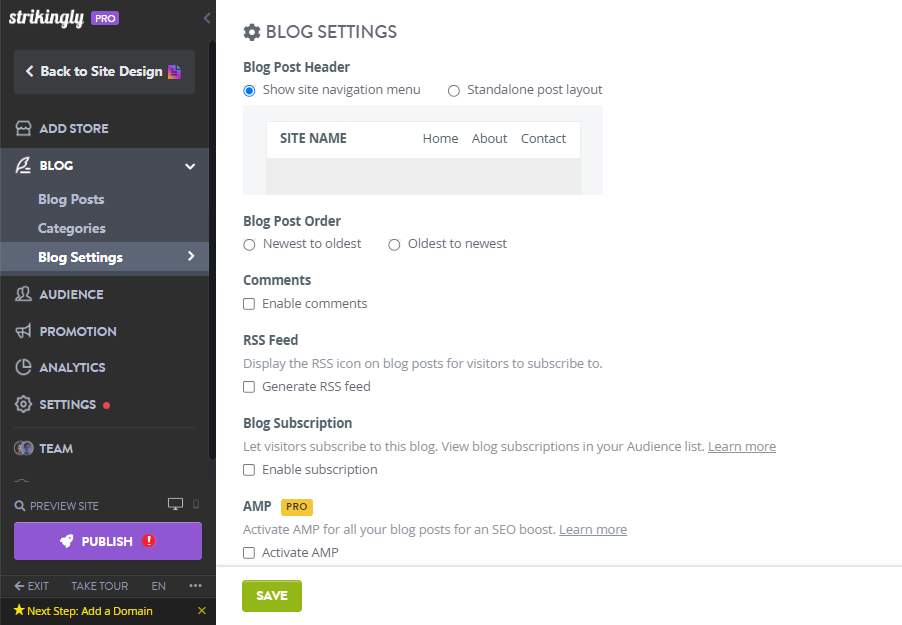Image resolution: width=902 pixels, height=625 pixels.
Task: Click the Add Store shop icon
Action: (x=23, y=129)
